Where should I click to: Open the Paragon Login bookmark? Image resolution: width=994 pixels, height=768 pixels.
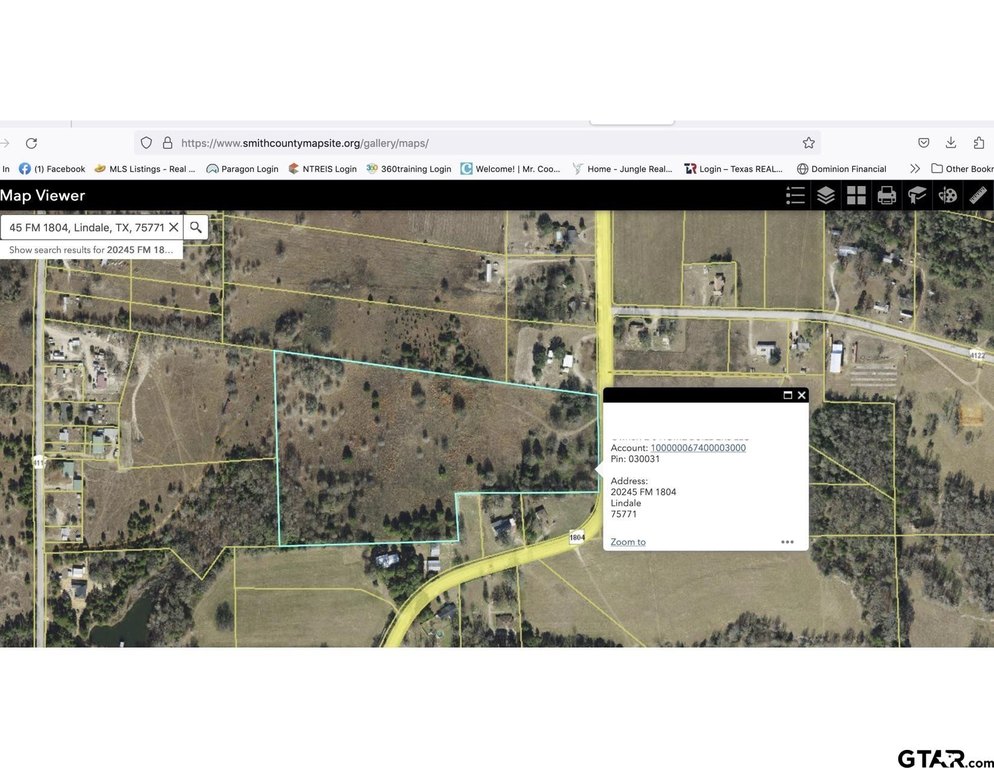(x=243, y=169)
